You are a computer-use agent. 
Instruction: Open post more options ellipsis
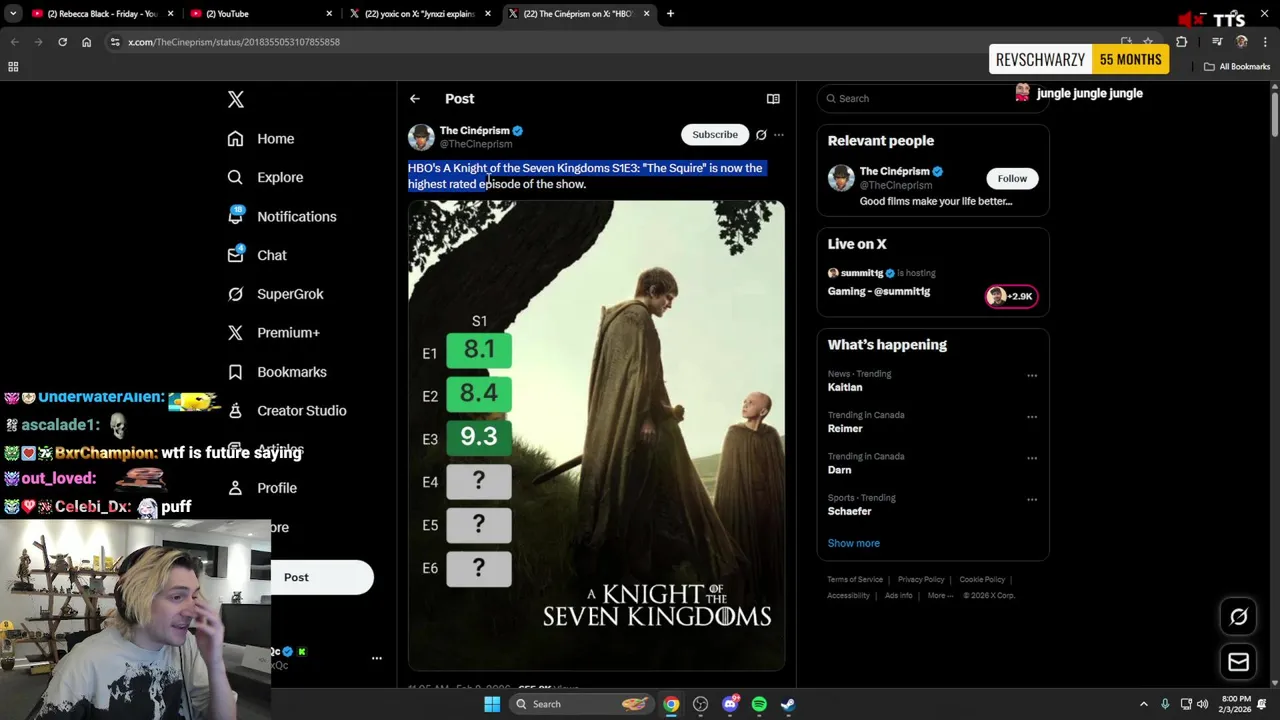(x=779, y=134)
